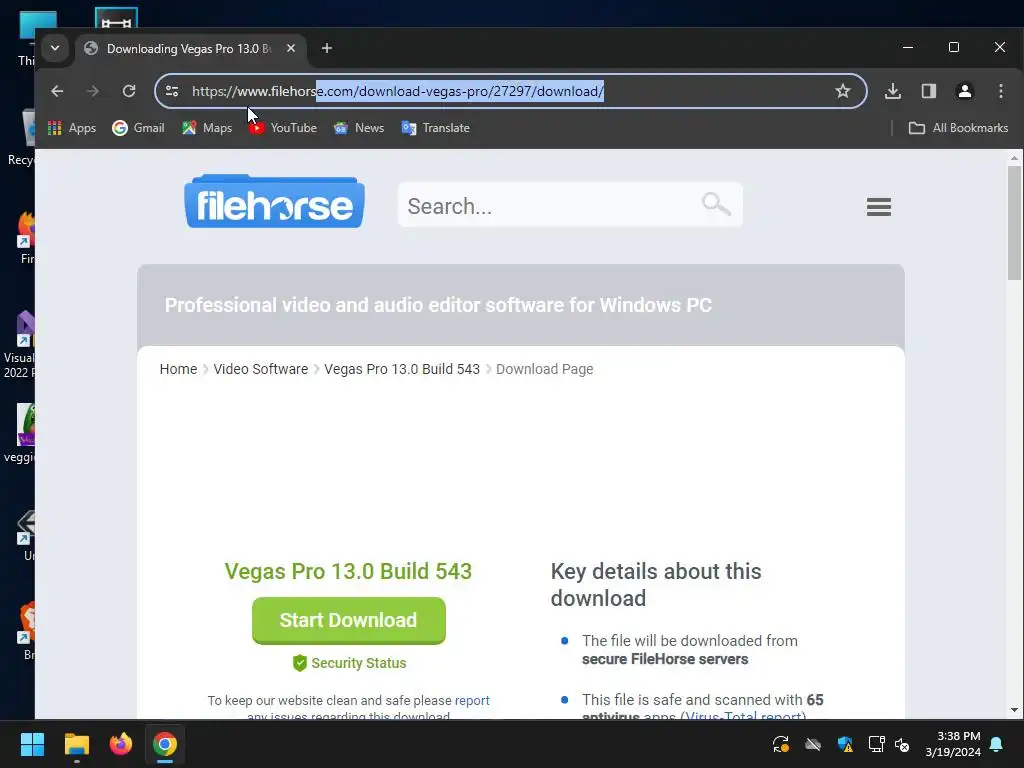Image resolution: width=1024 pixels, height=768 pixels.
Task: Open File Explorer from taskbar
Action: tap(76, 744)
